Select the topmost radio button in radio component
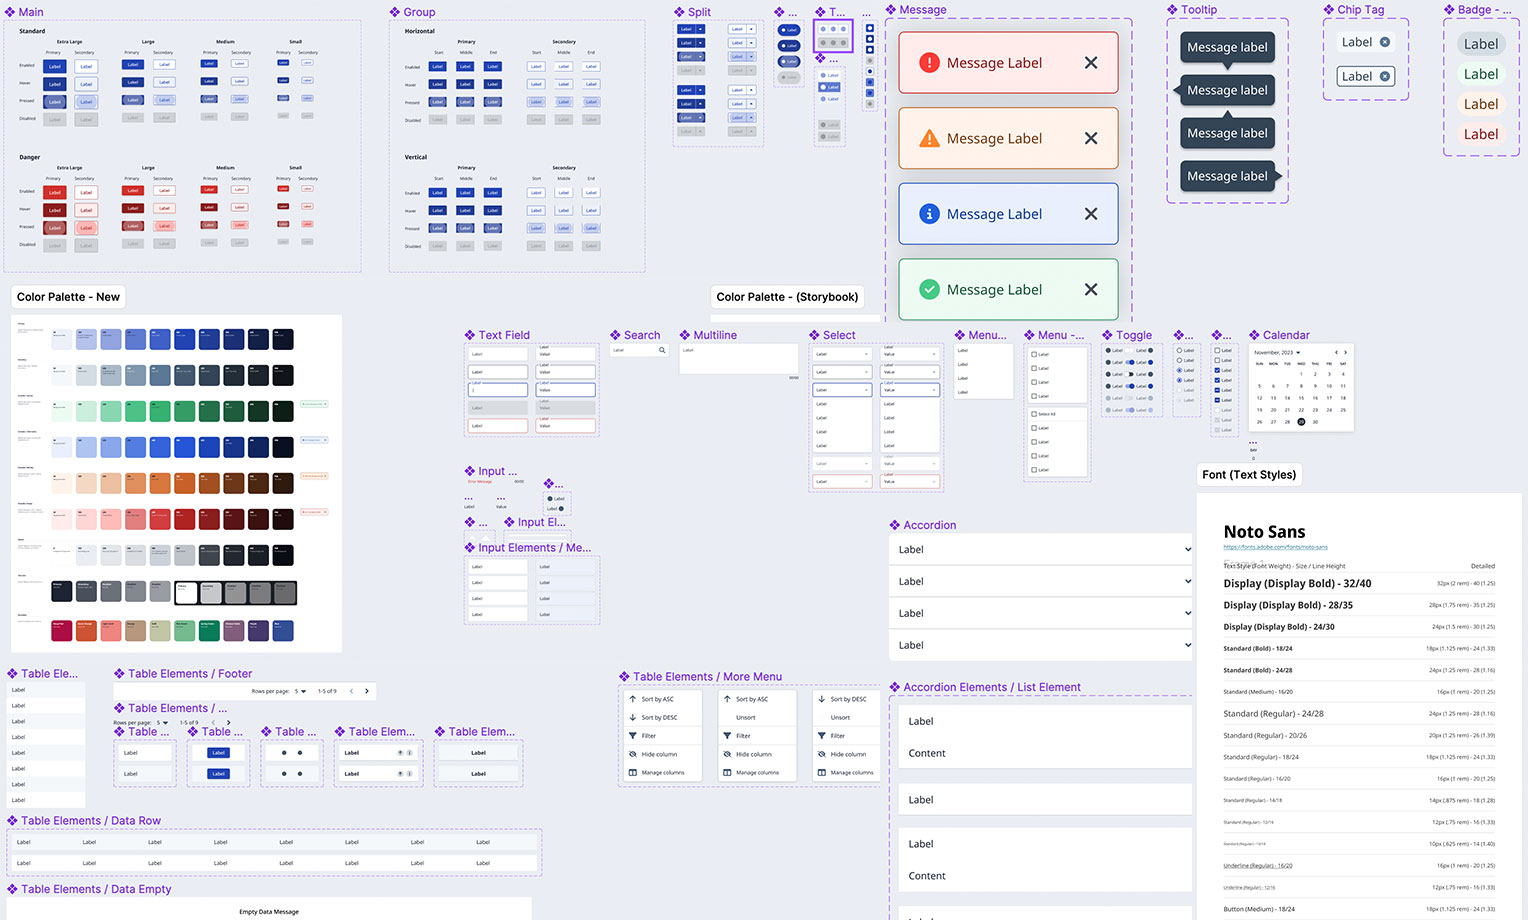This screenshot has height=920, width=1528. pyautogui.click(x=1180, y=351)
